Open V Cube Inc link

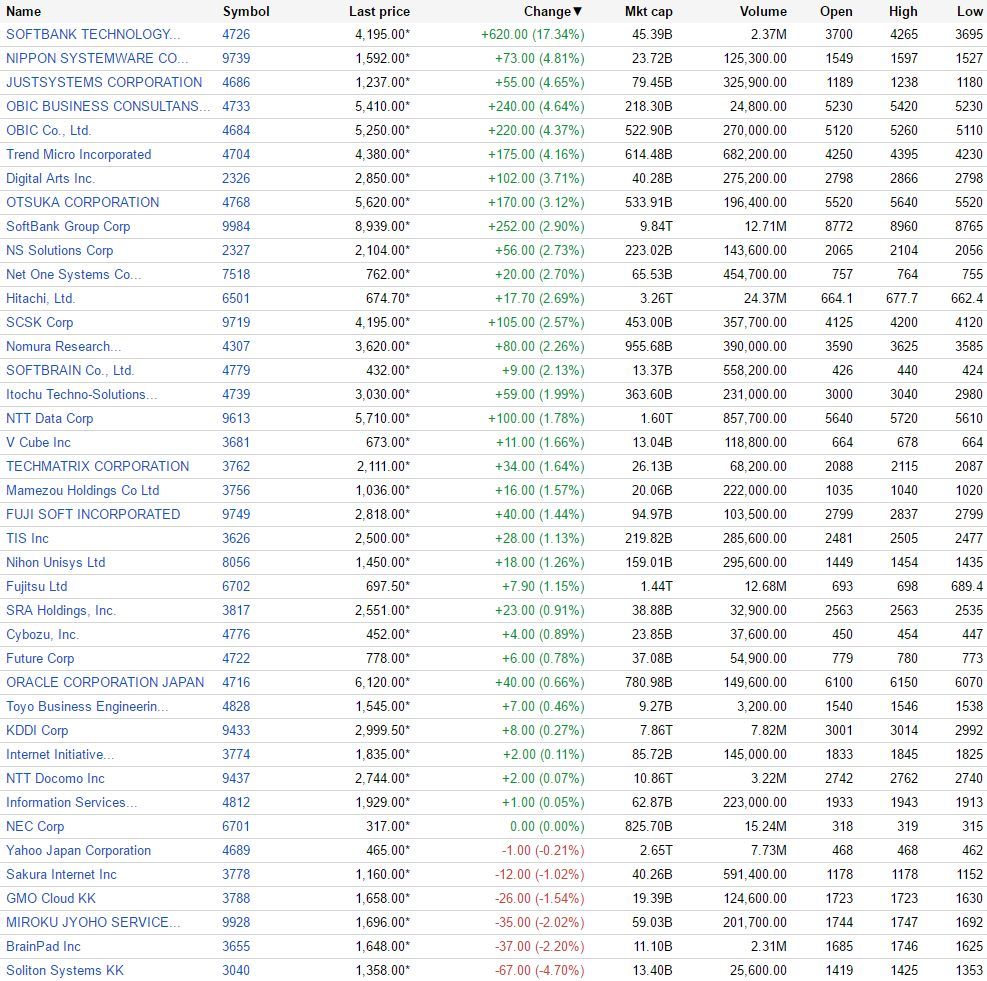(x=38, y=442)
